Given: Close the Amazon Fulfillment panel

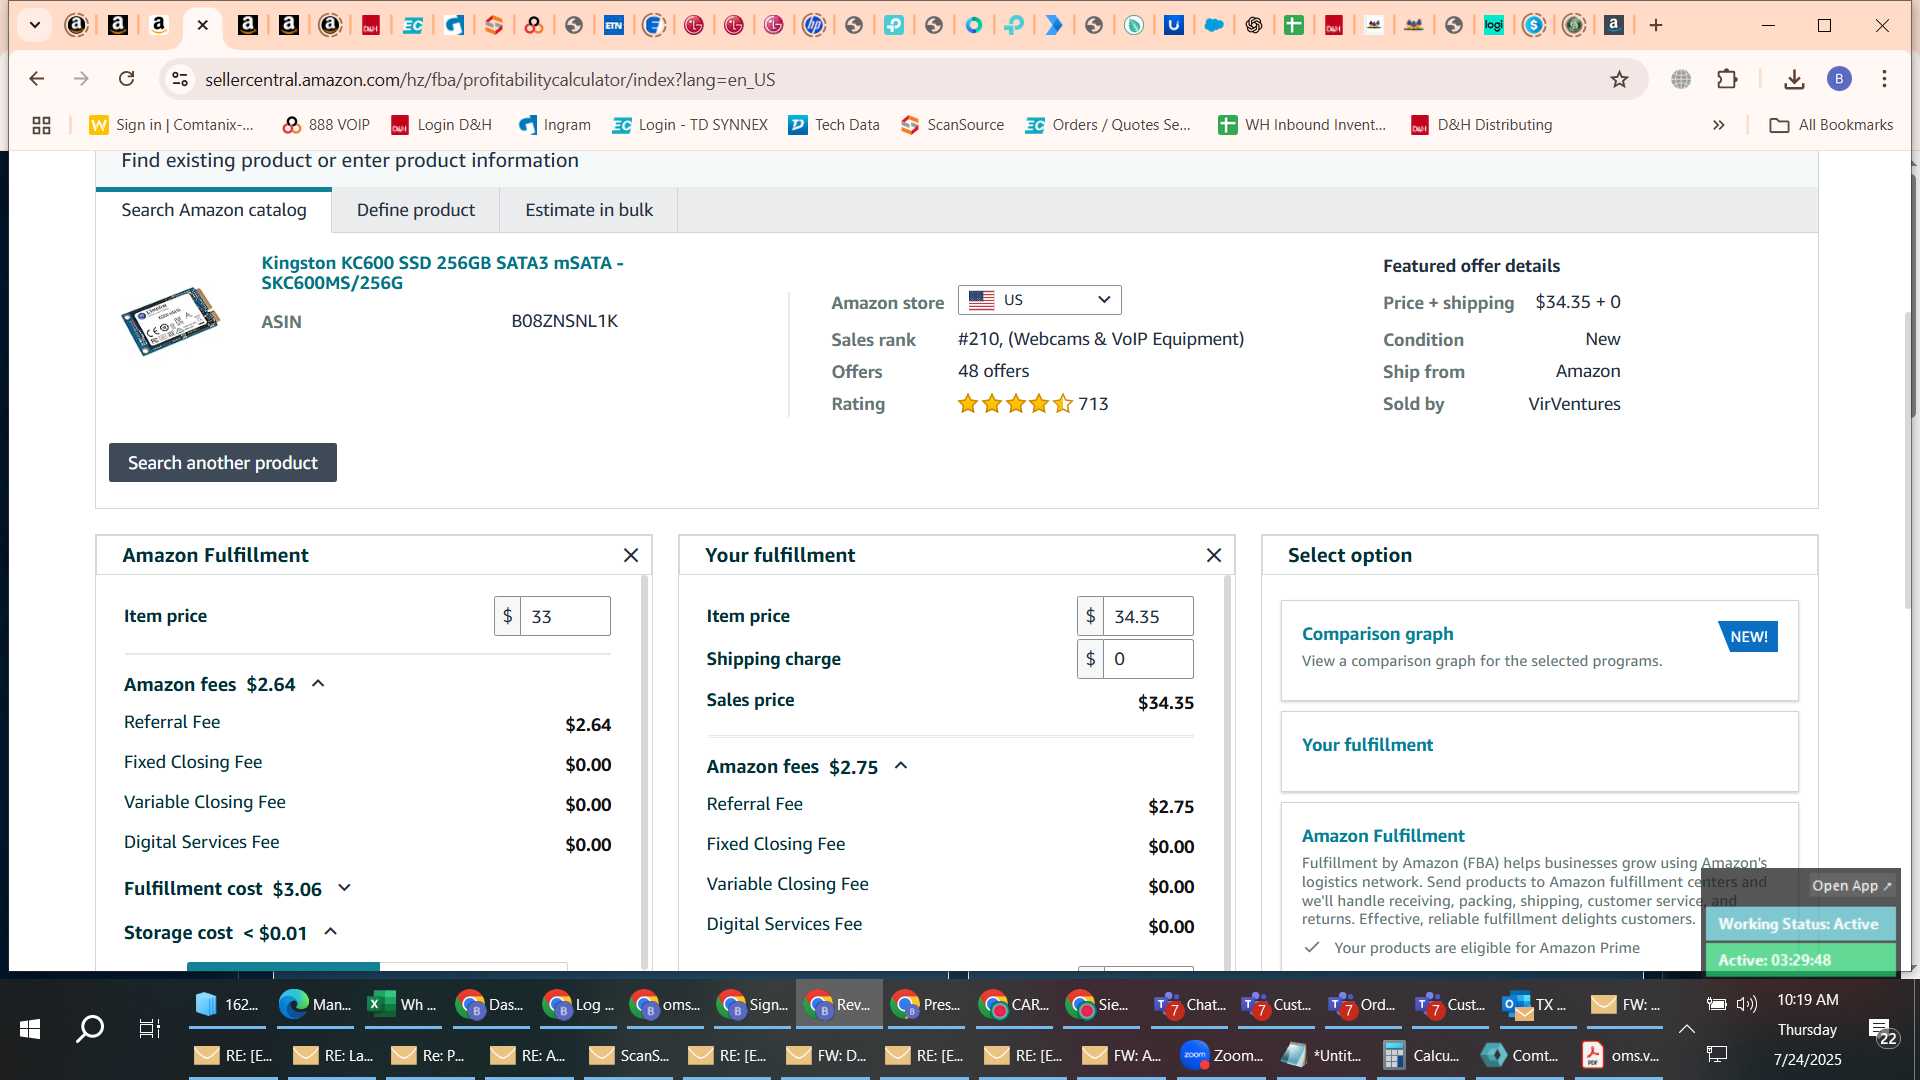Looking at the screenshot, I should click(x=631, y=555).
